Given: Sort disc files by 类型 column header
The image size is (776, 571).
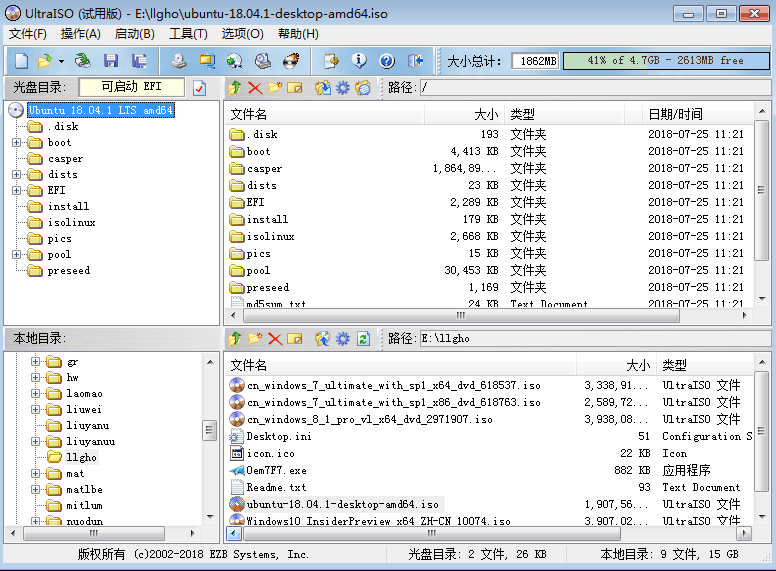Looking at the screenshot, I should tap(564, 114).
